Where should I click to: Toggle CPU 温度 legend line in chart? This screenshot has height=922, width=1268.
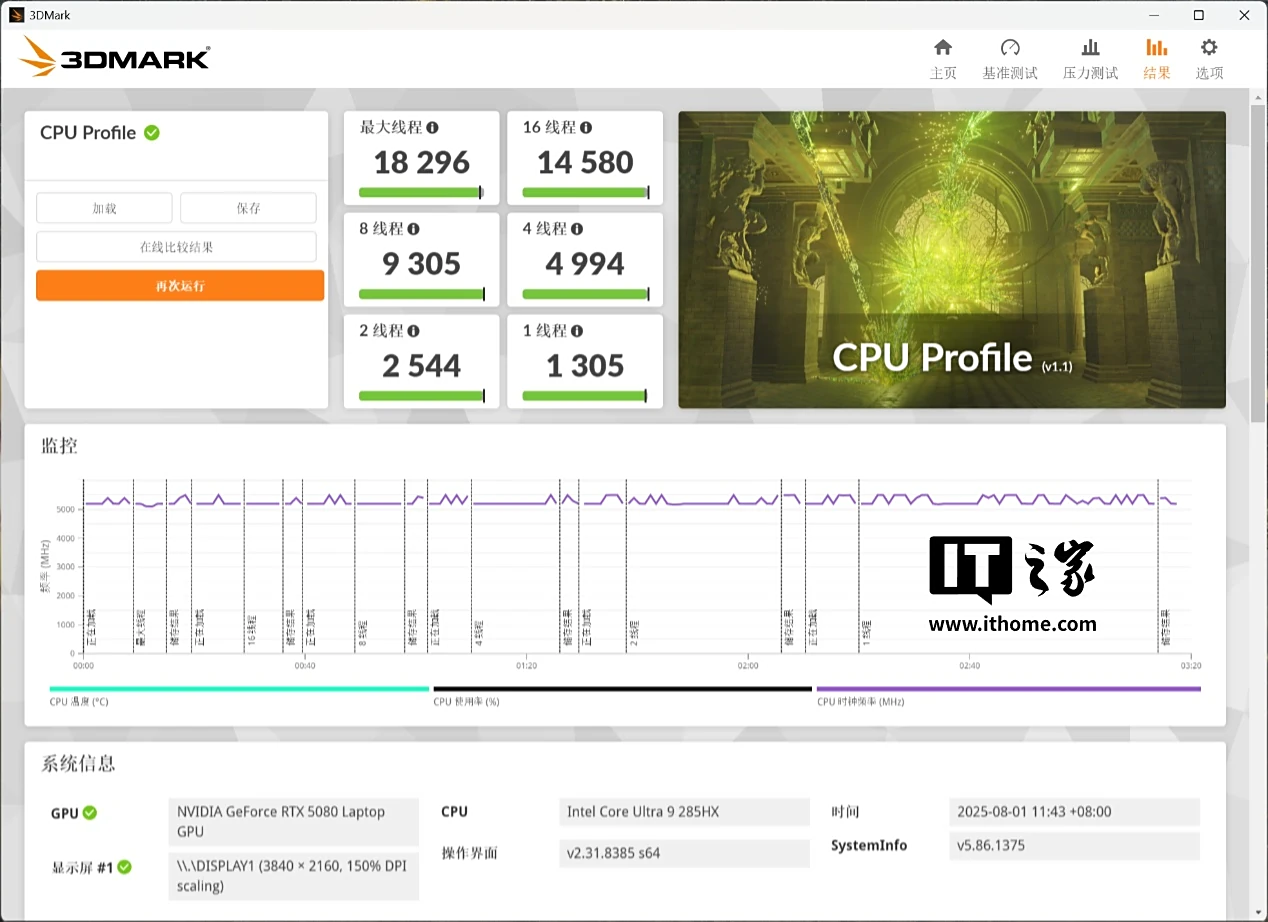tap(239, 689)
